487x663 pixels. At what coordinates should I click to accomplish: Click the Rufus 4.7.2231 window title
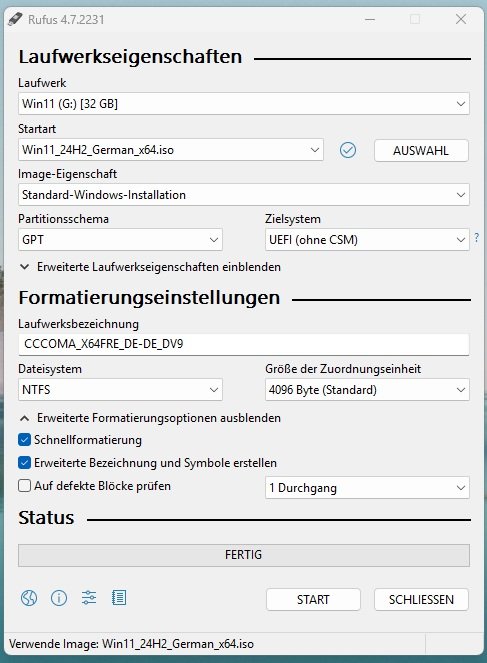[66, 19]
